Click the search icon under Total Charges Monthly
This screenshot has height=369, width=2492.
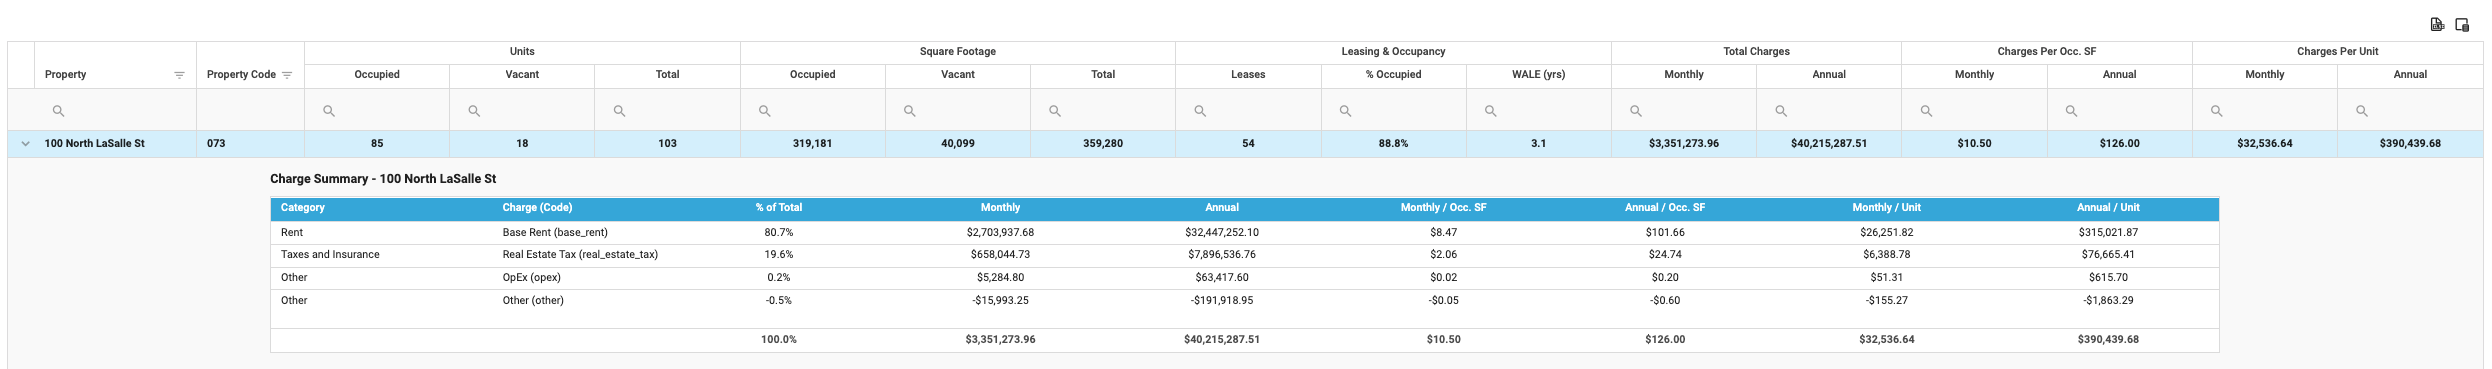1636,111
